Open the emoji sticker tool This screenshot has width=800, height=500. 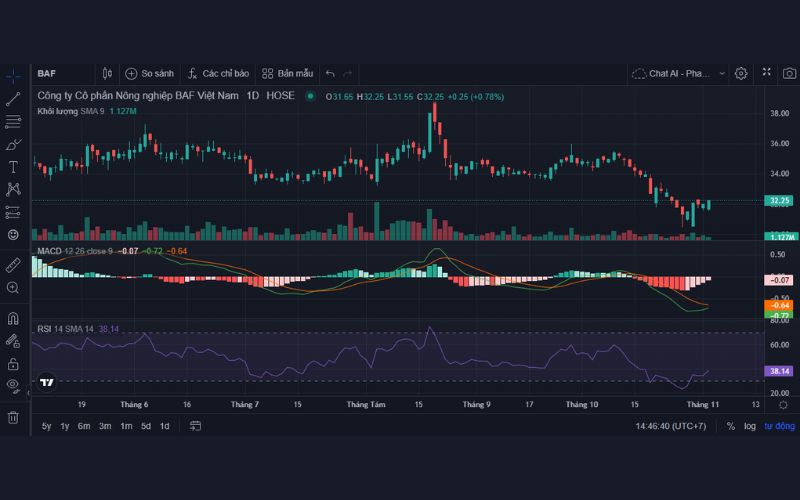tap(13, 234)
